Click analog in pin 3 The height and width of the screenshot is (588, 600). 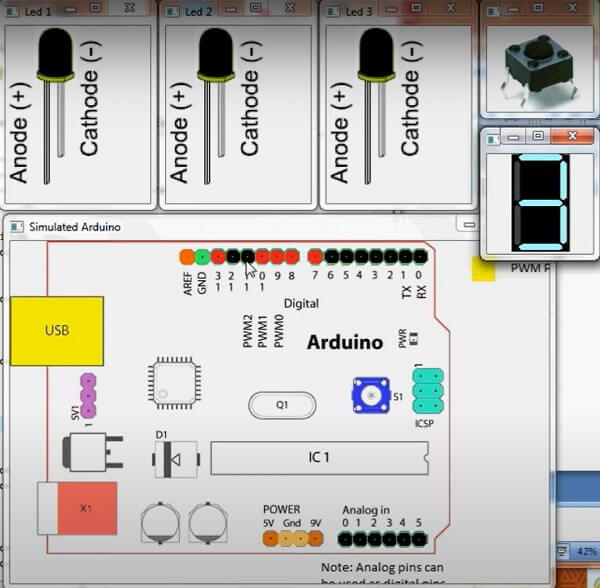point(390,539)
